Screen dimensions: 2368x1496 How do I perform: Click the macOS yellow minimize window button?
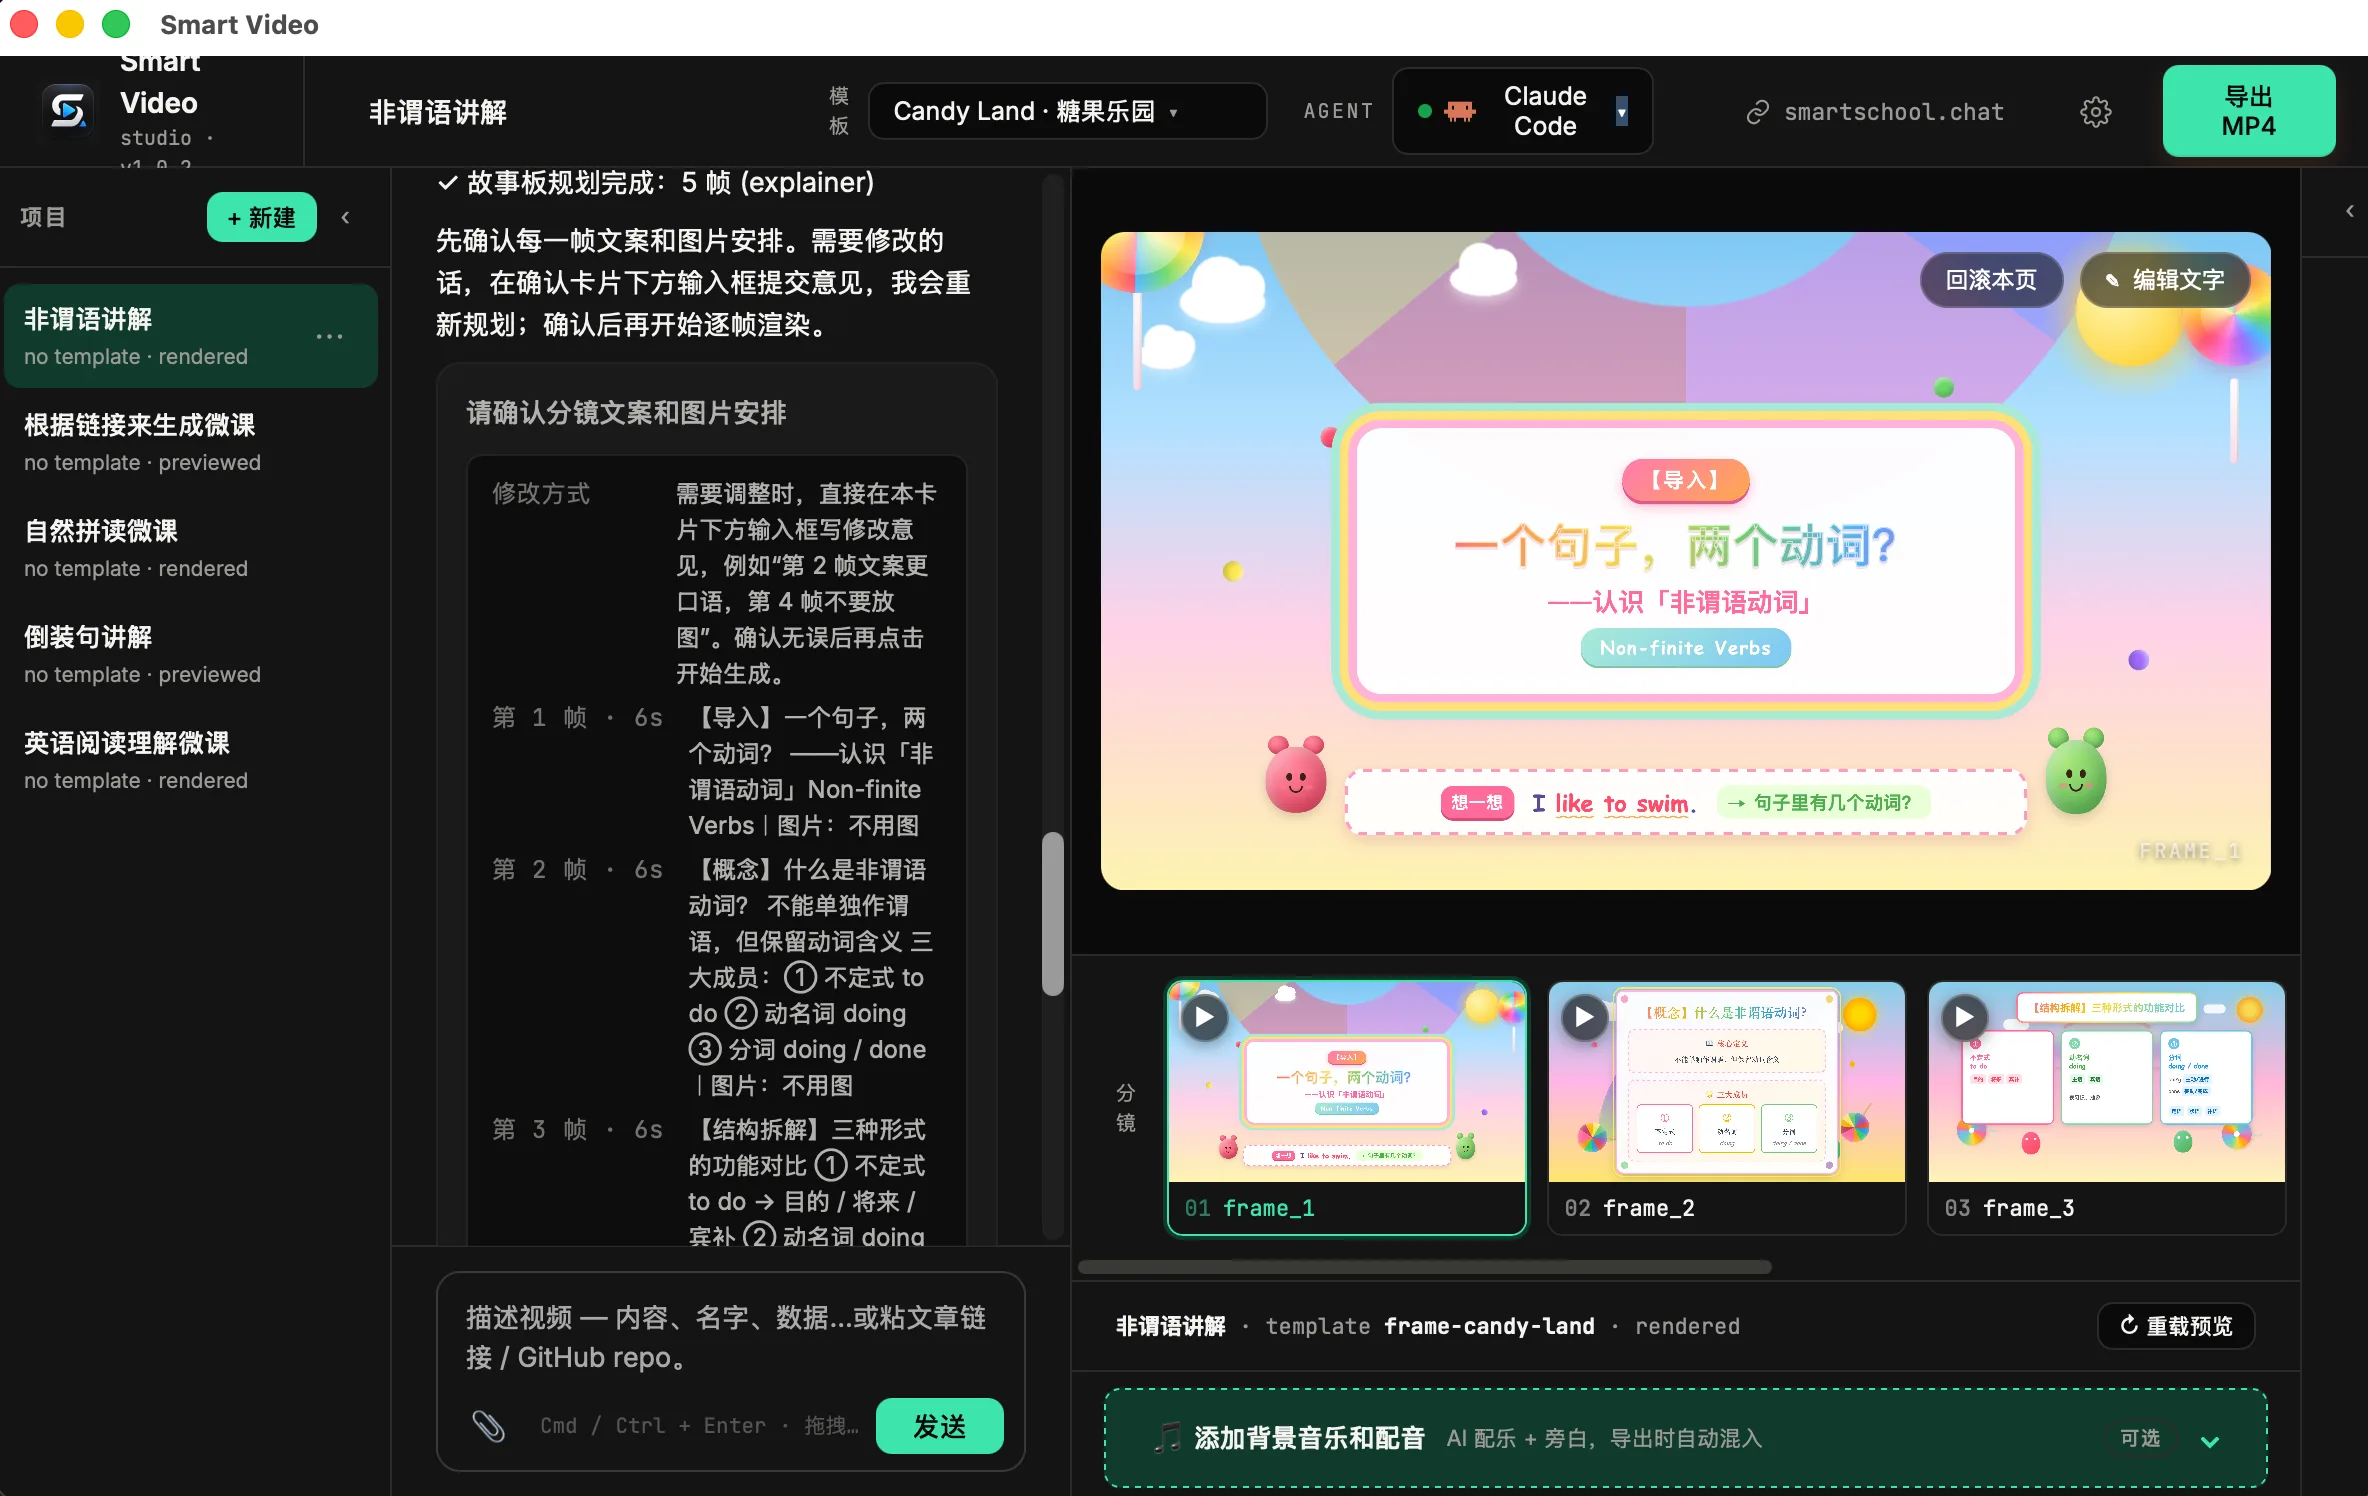pos(70,24)
